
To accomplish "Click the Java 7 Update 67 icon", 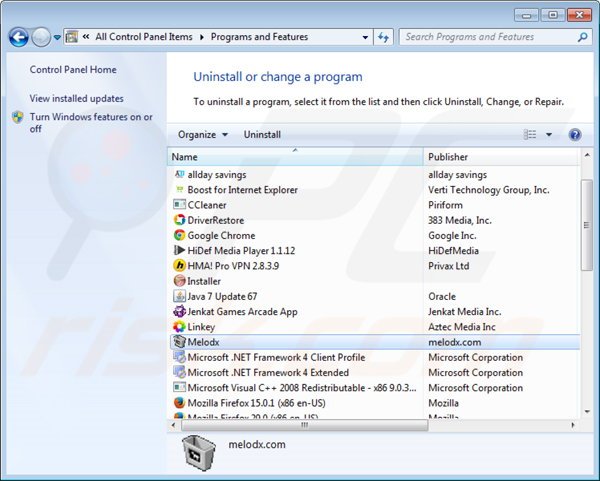I will (179, 296).
